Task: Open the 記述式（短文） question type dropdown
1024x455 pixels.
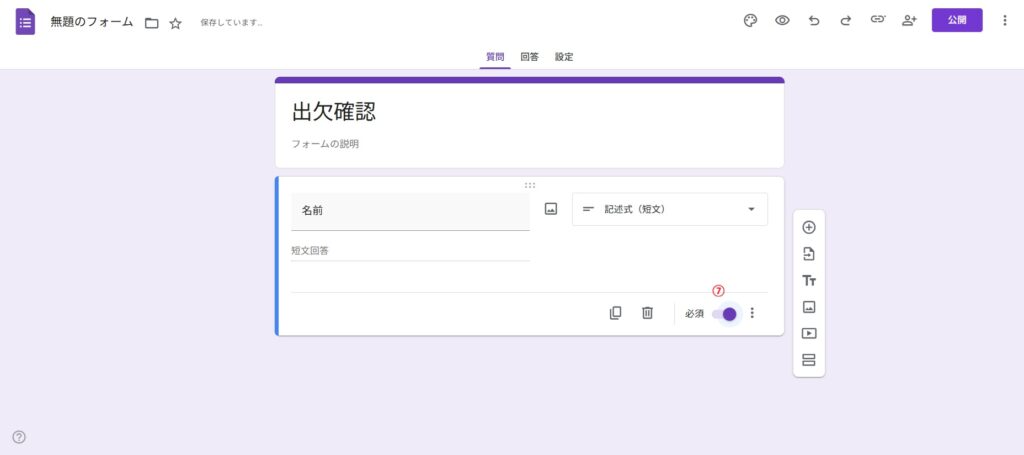Action: coord(670,209)
